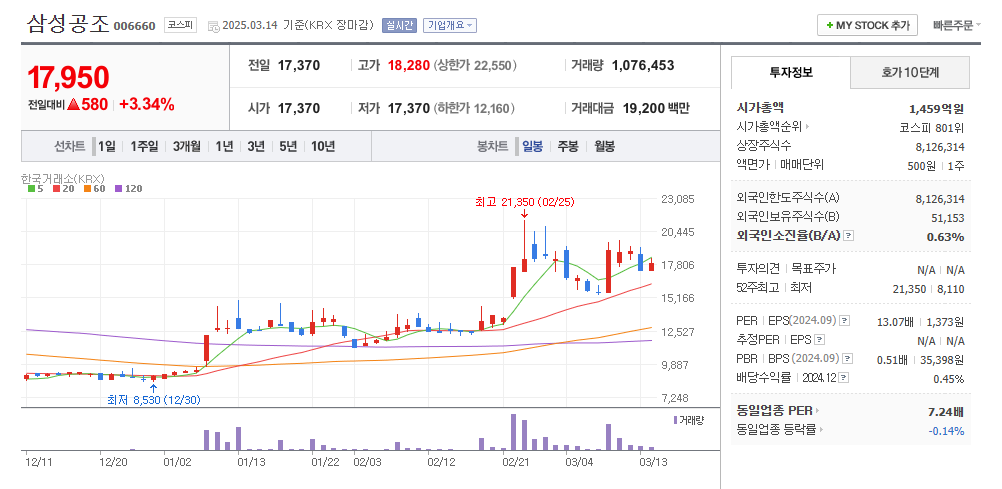Click the 시가총액 value 1,459억원
The image size is (1002, 489).
tap(936, 109)
